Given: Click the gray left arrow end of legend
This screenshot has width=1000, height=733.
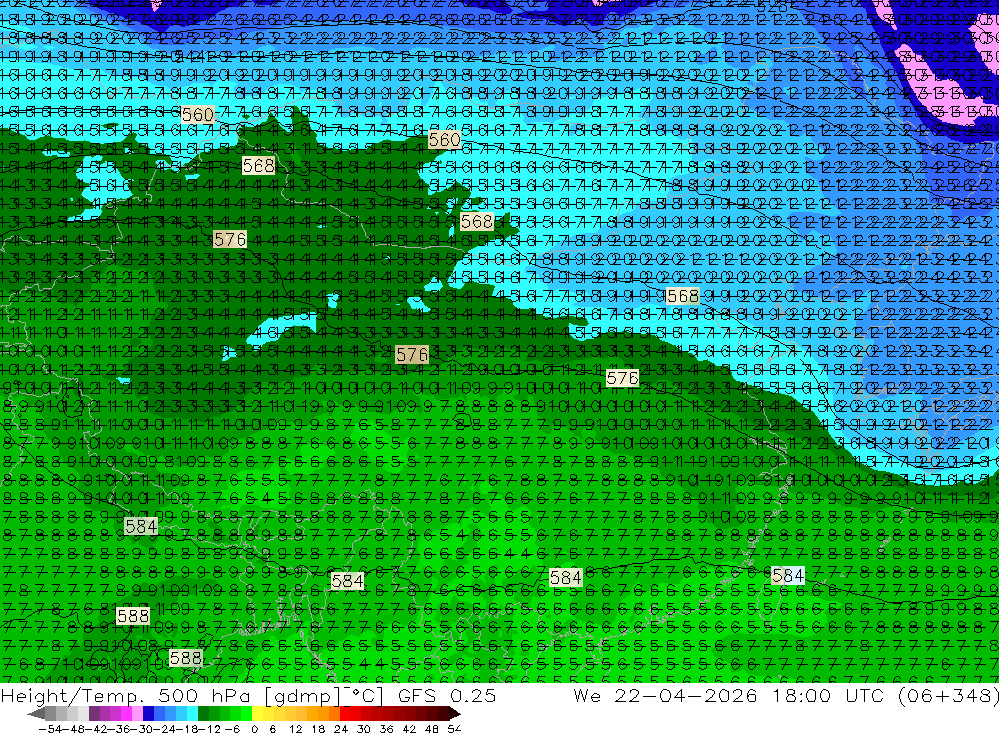Looking at the screenshot, I should pos(36,714).
